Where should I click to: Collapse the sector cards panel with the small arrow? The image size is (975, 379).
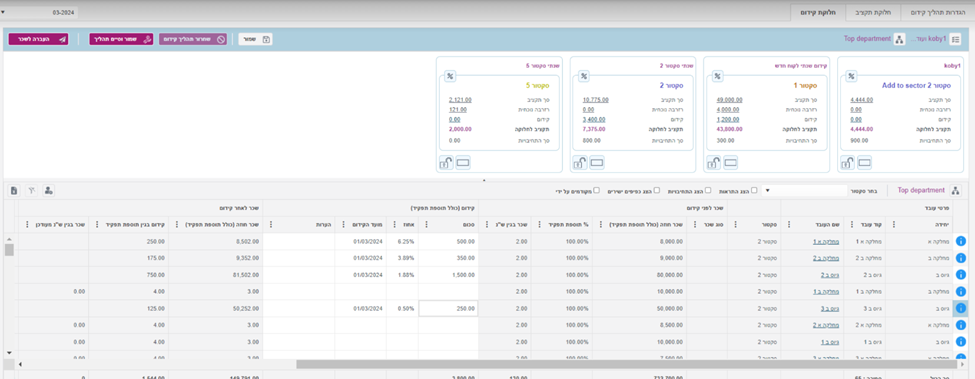(484, 180)
